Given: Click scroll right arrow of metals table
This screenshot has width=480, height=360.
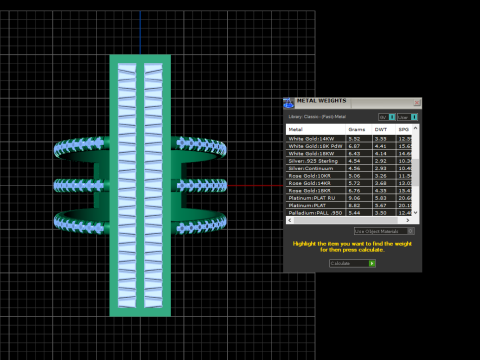Looking at the screenshot, I should pyautogui.click(x=407, y=220).
